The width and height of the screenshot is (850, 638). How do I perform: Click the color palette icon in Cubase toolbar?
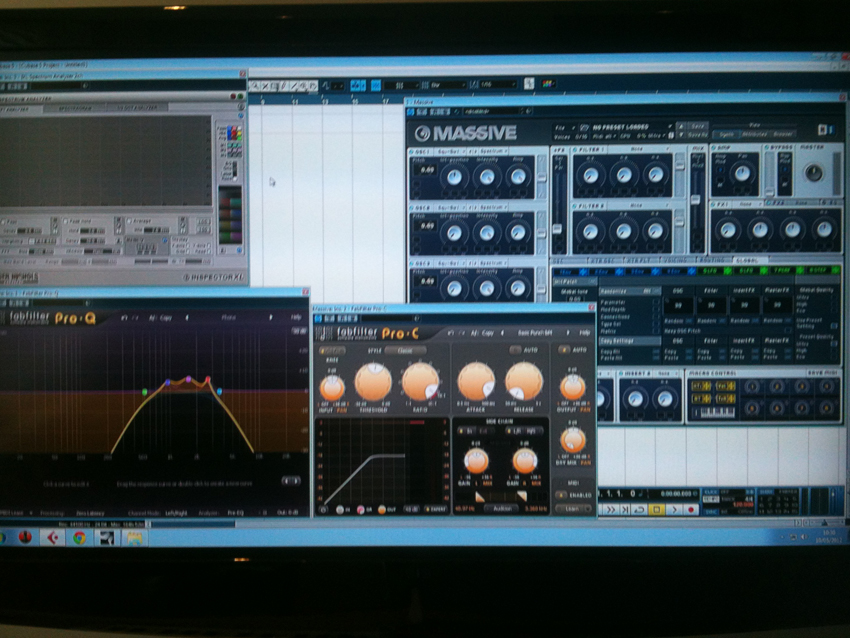coord(548,83)
